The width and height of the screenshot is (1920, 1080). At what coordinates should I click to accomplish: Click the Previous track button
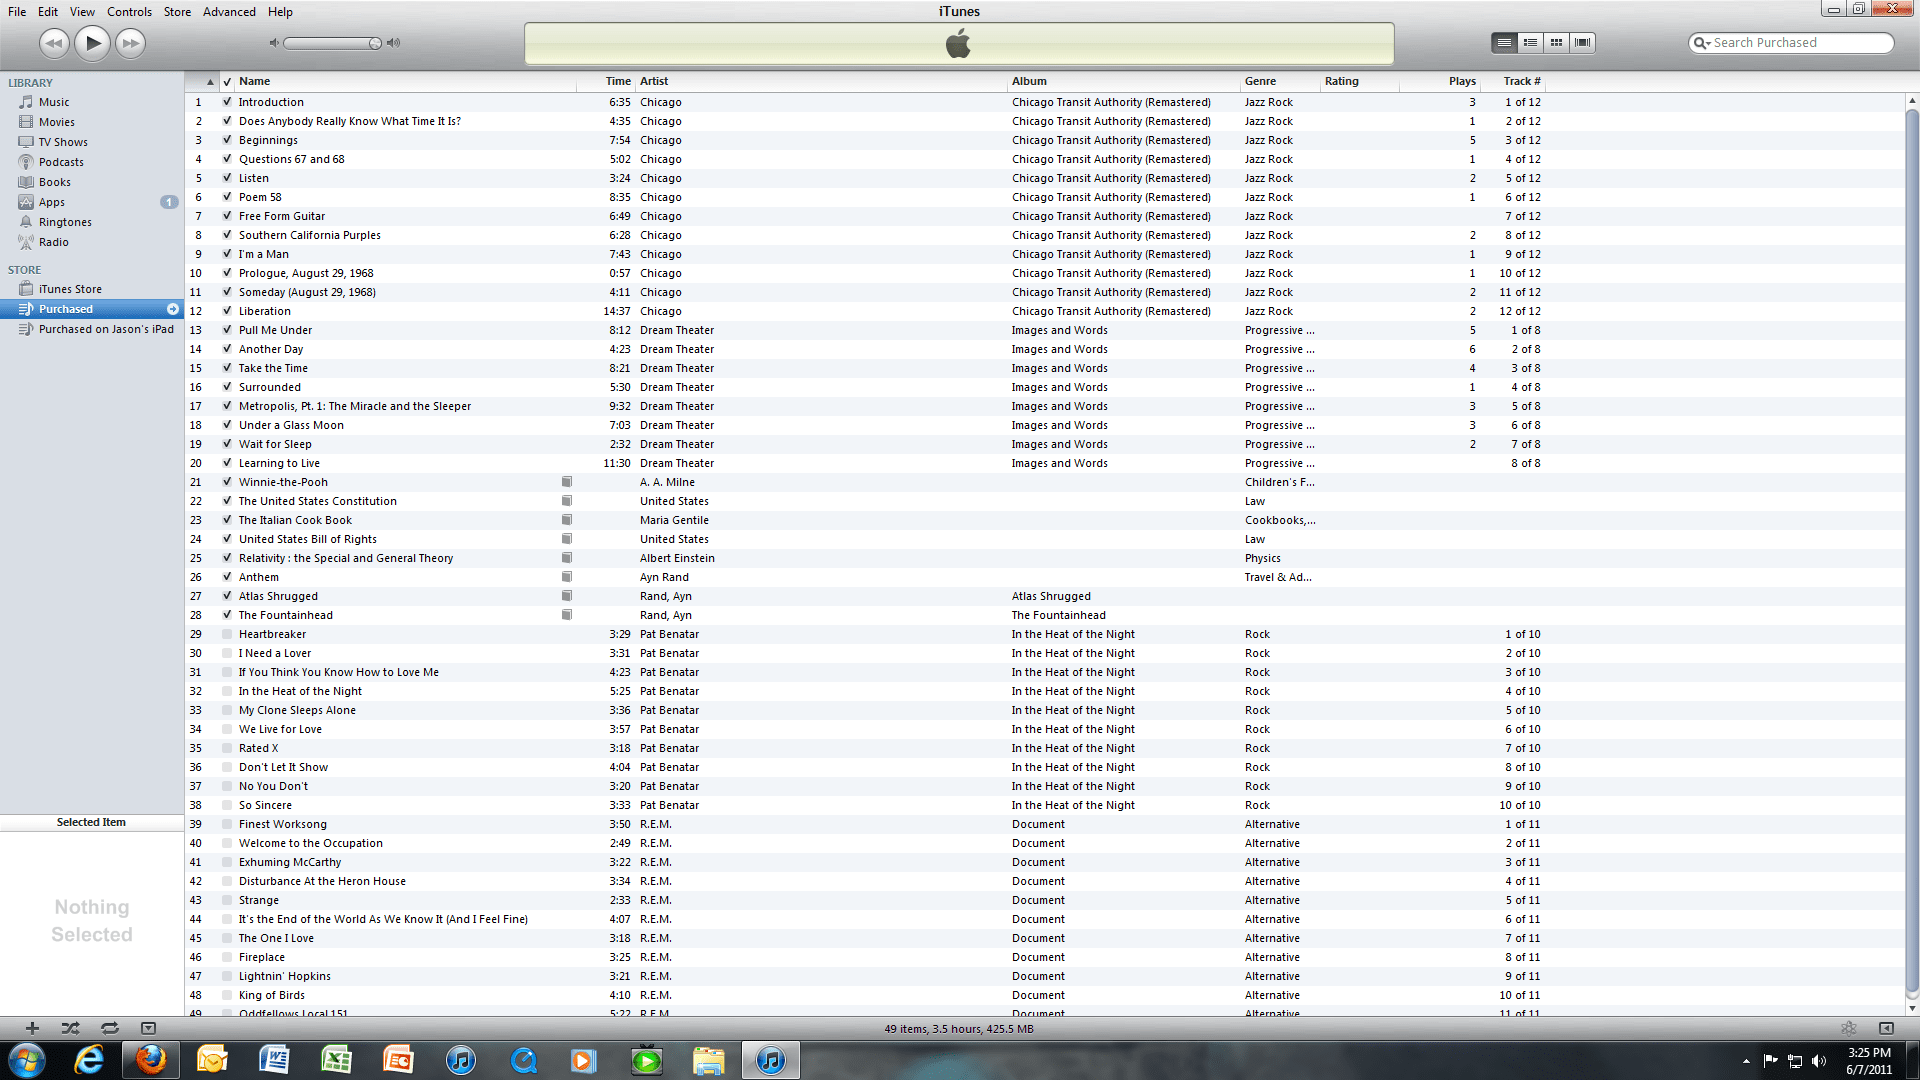click(54, 43)
